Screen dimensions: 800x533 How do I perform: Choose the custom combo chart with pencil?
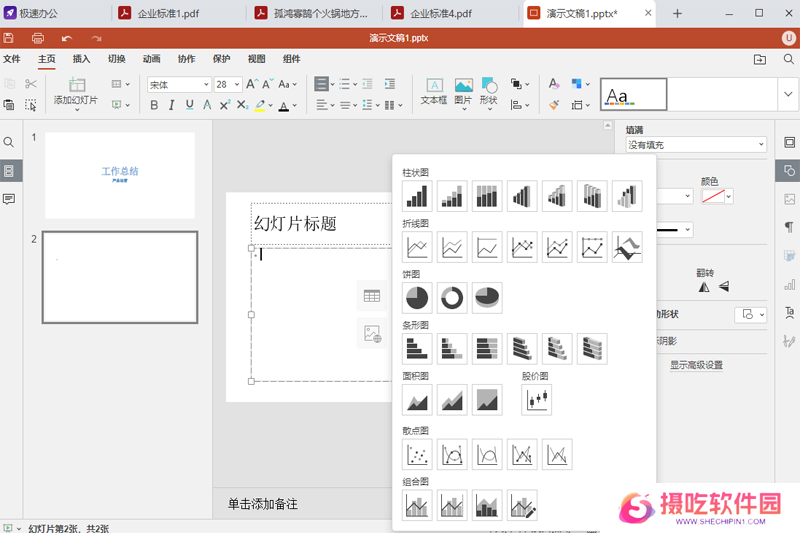[x=522, y=505]
